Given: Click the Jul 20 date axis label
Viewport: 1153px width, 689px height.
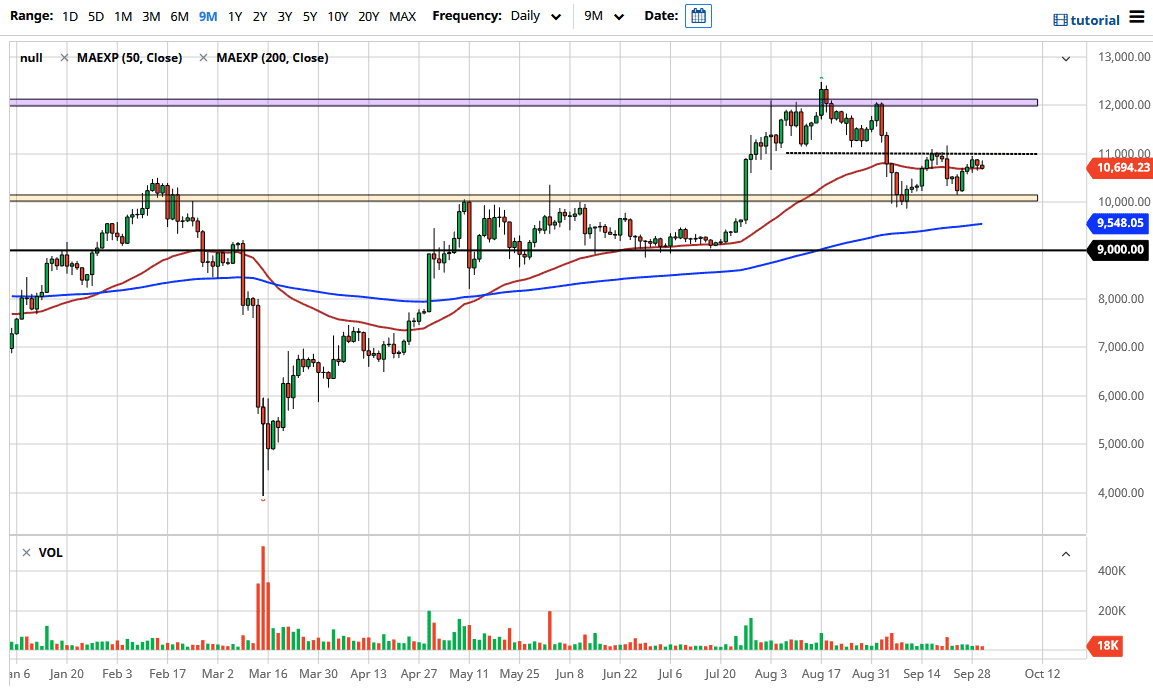Looking at the screenshot, I should pyautogui.click(x=720, y=674).
